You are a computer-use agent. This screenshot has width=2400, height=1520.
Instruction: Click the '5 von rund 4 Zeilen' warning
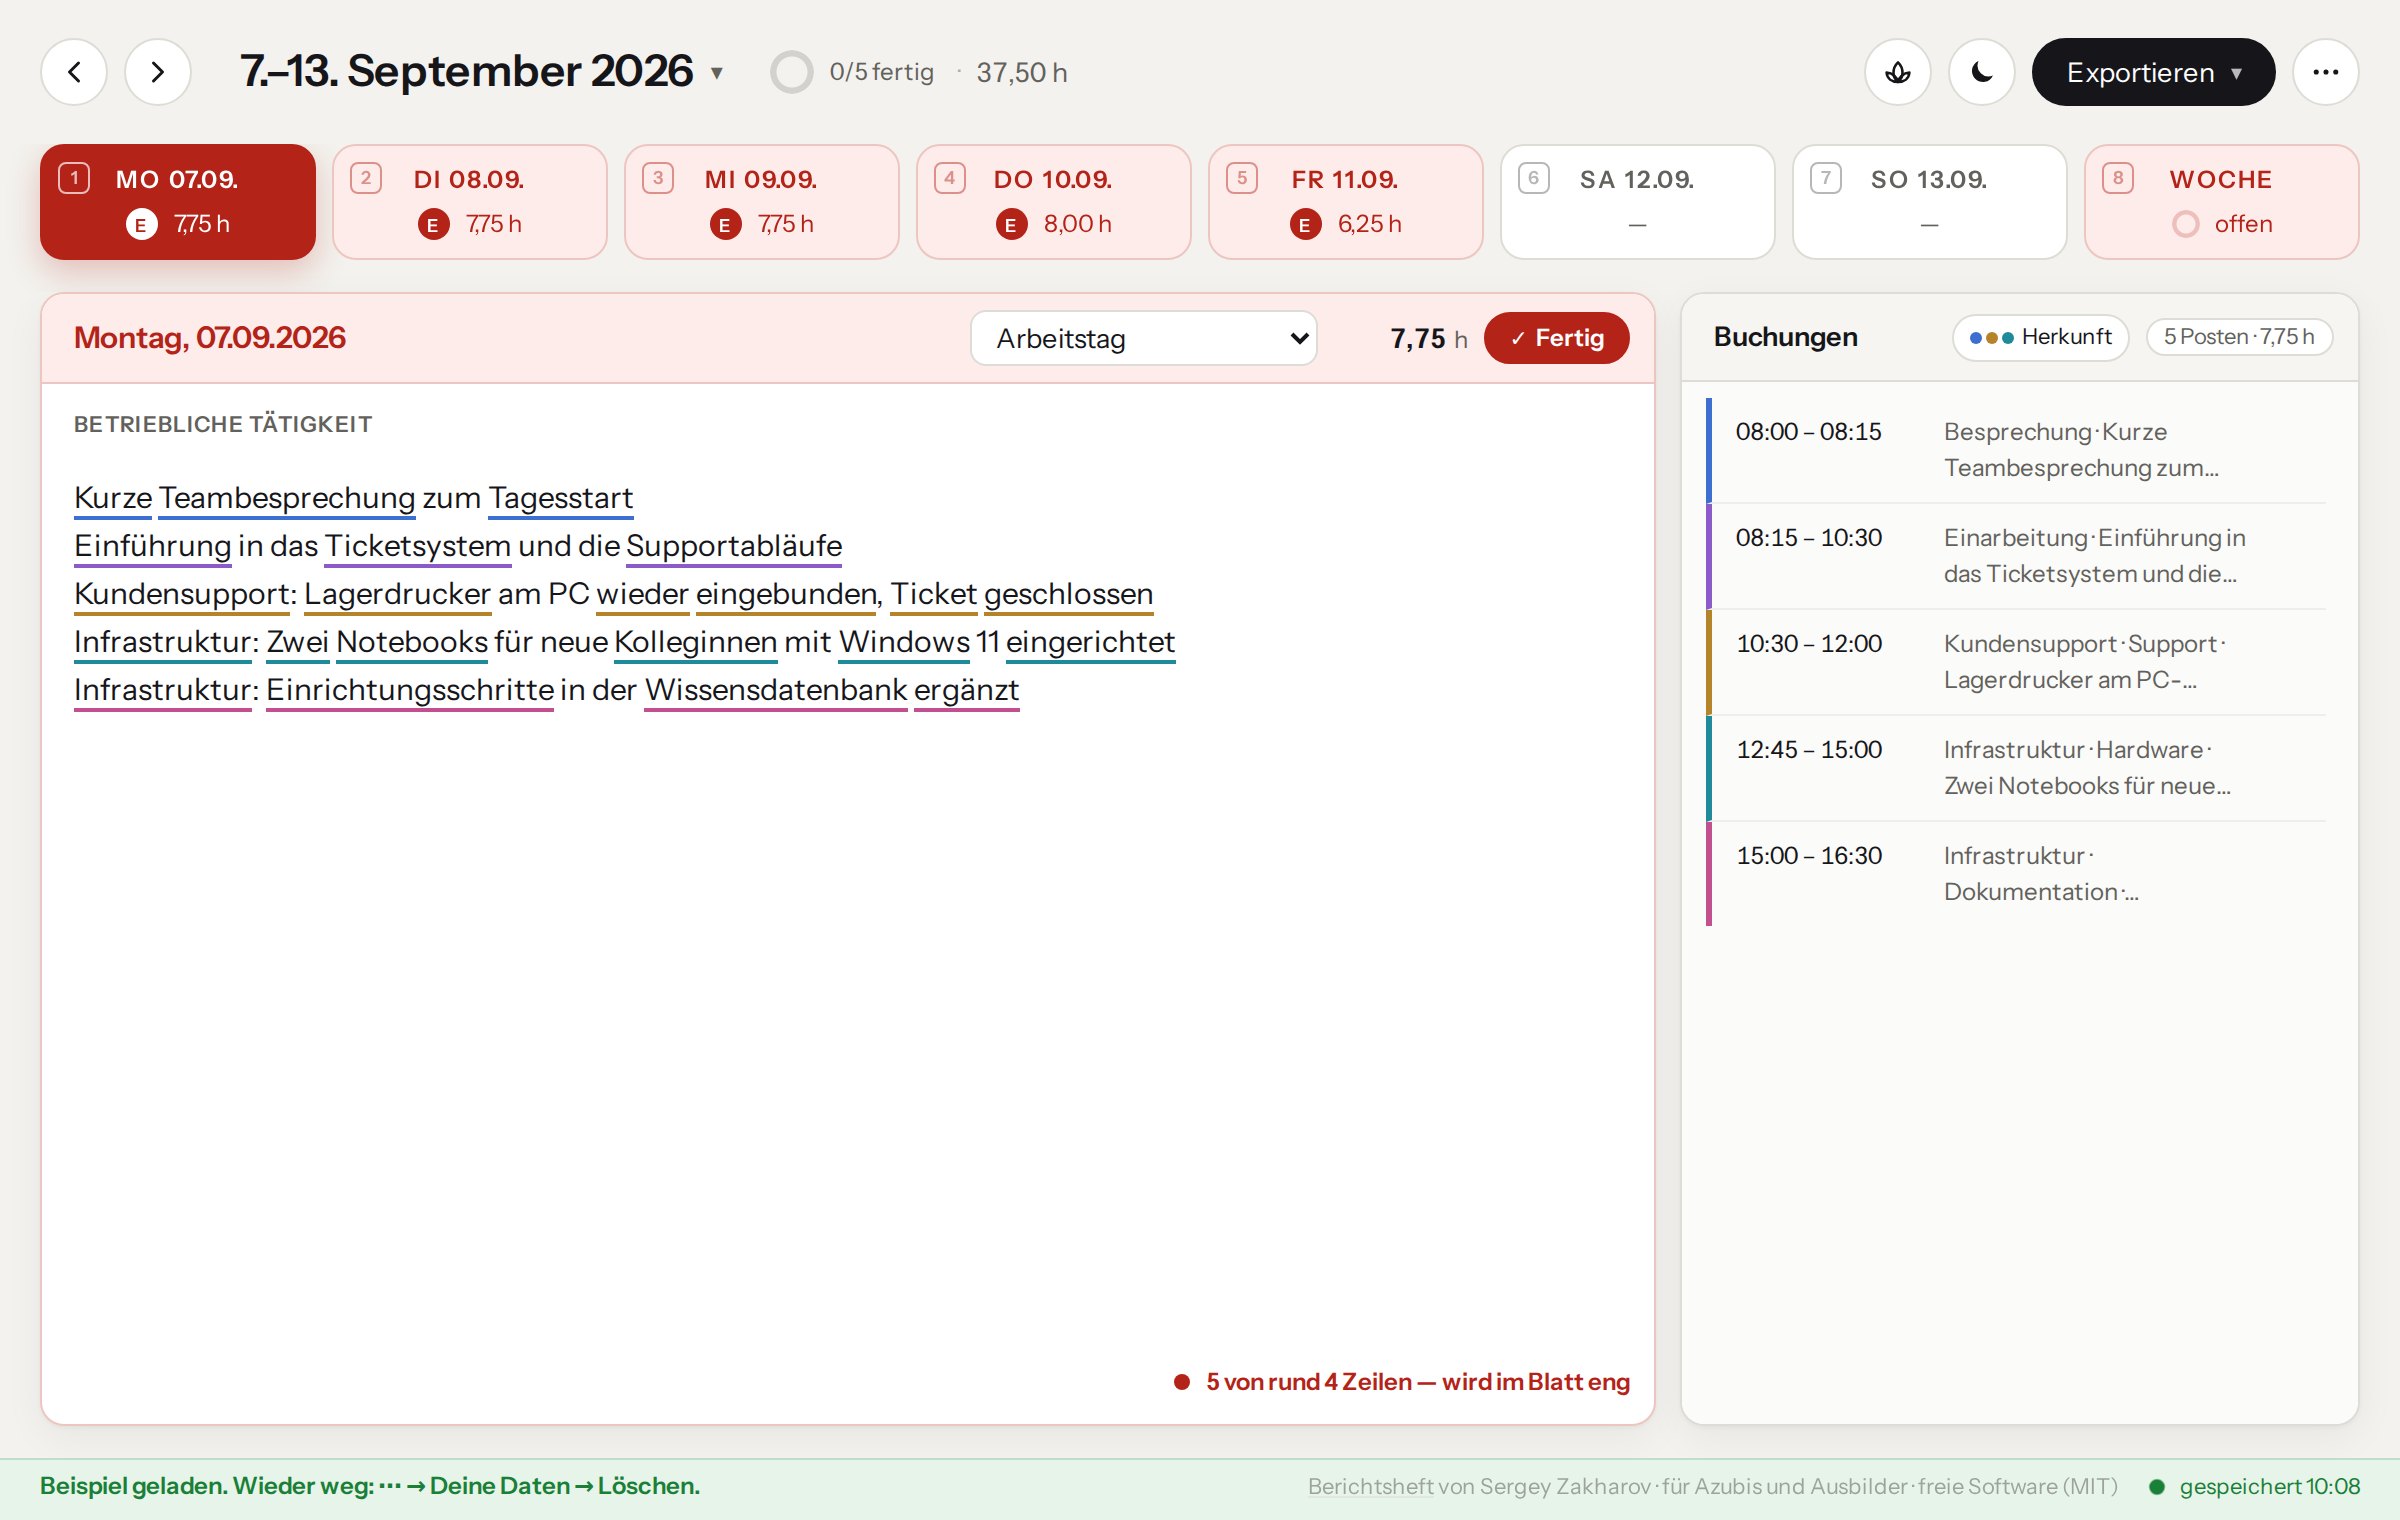1402,1381
